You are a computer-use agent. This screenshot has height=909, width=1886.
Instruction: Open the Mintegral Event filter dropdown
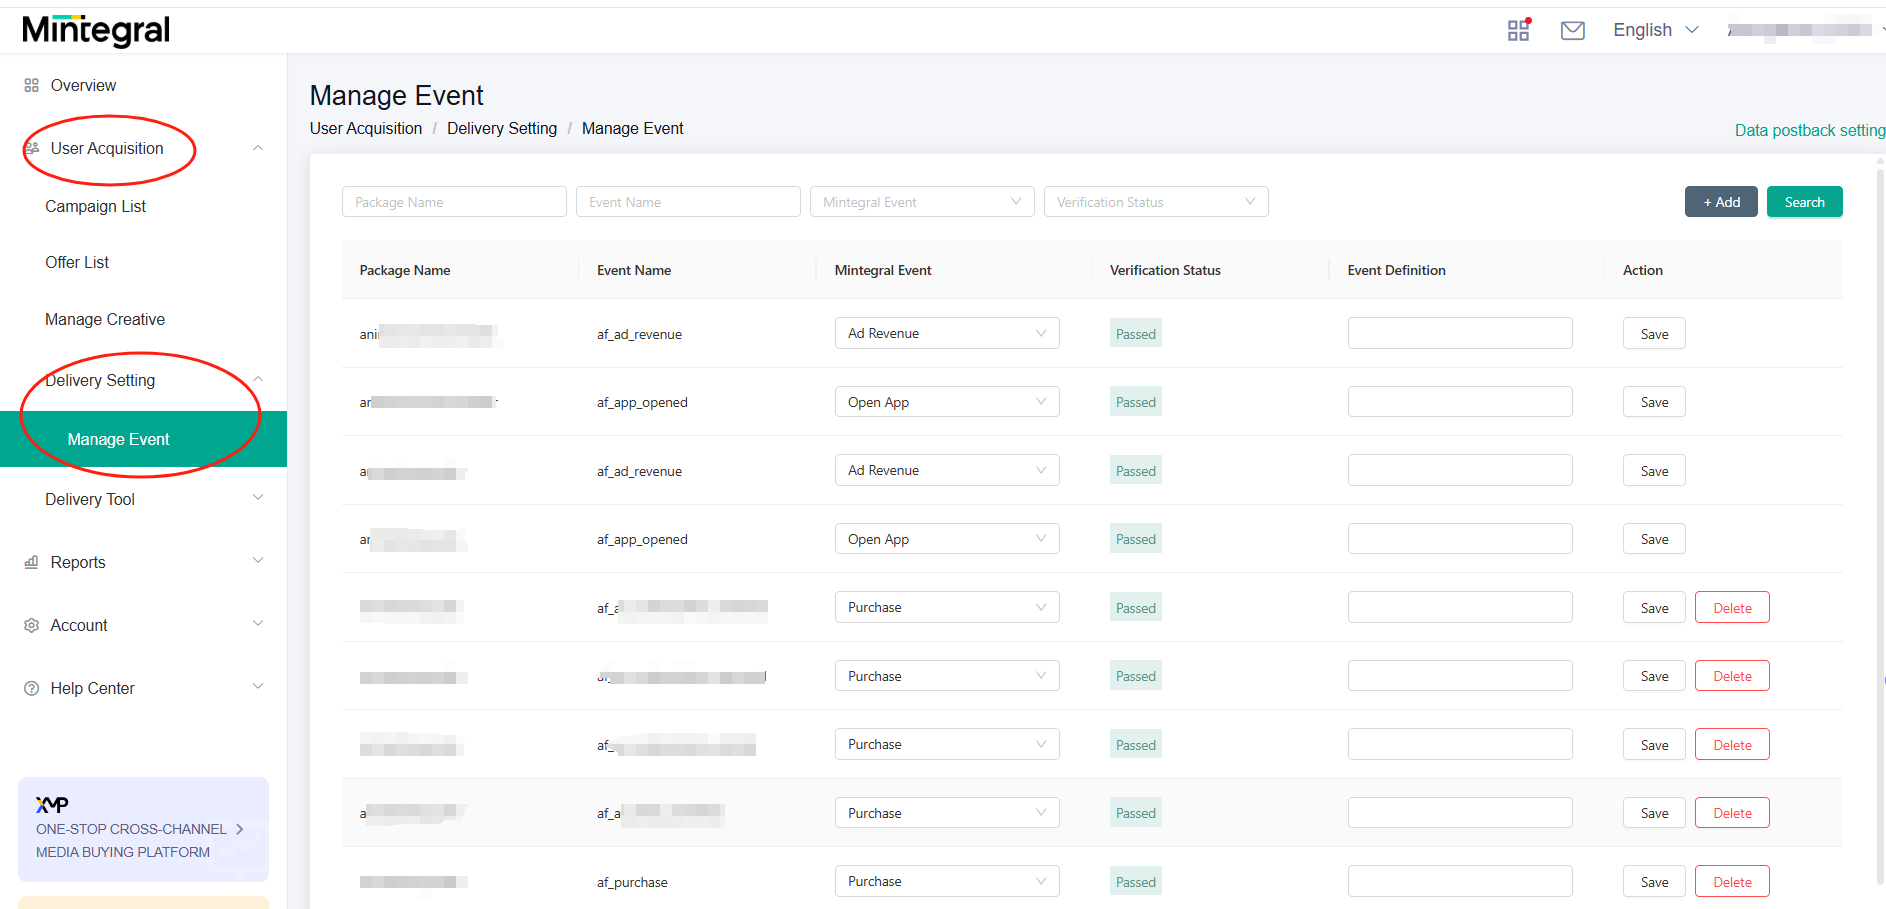(921, 202)
